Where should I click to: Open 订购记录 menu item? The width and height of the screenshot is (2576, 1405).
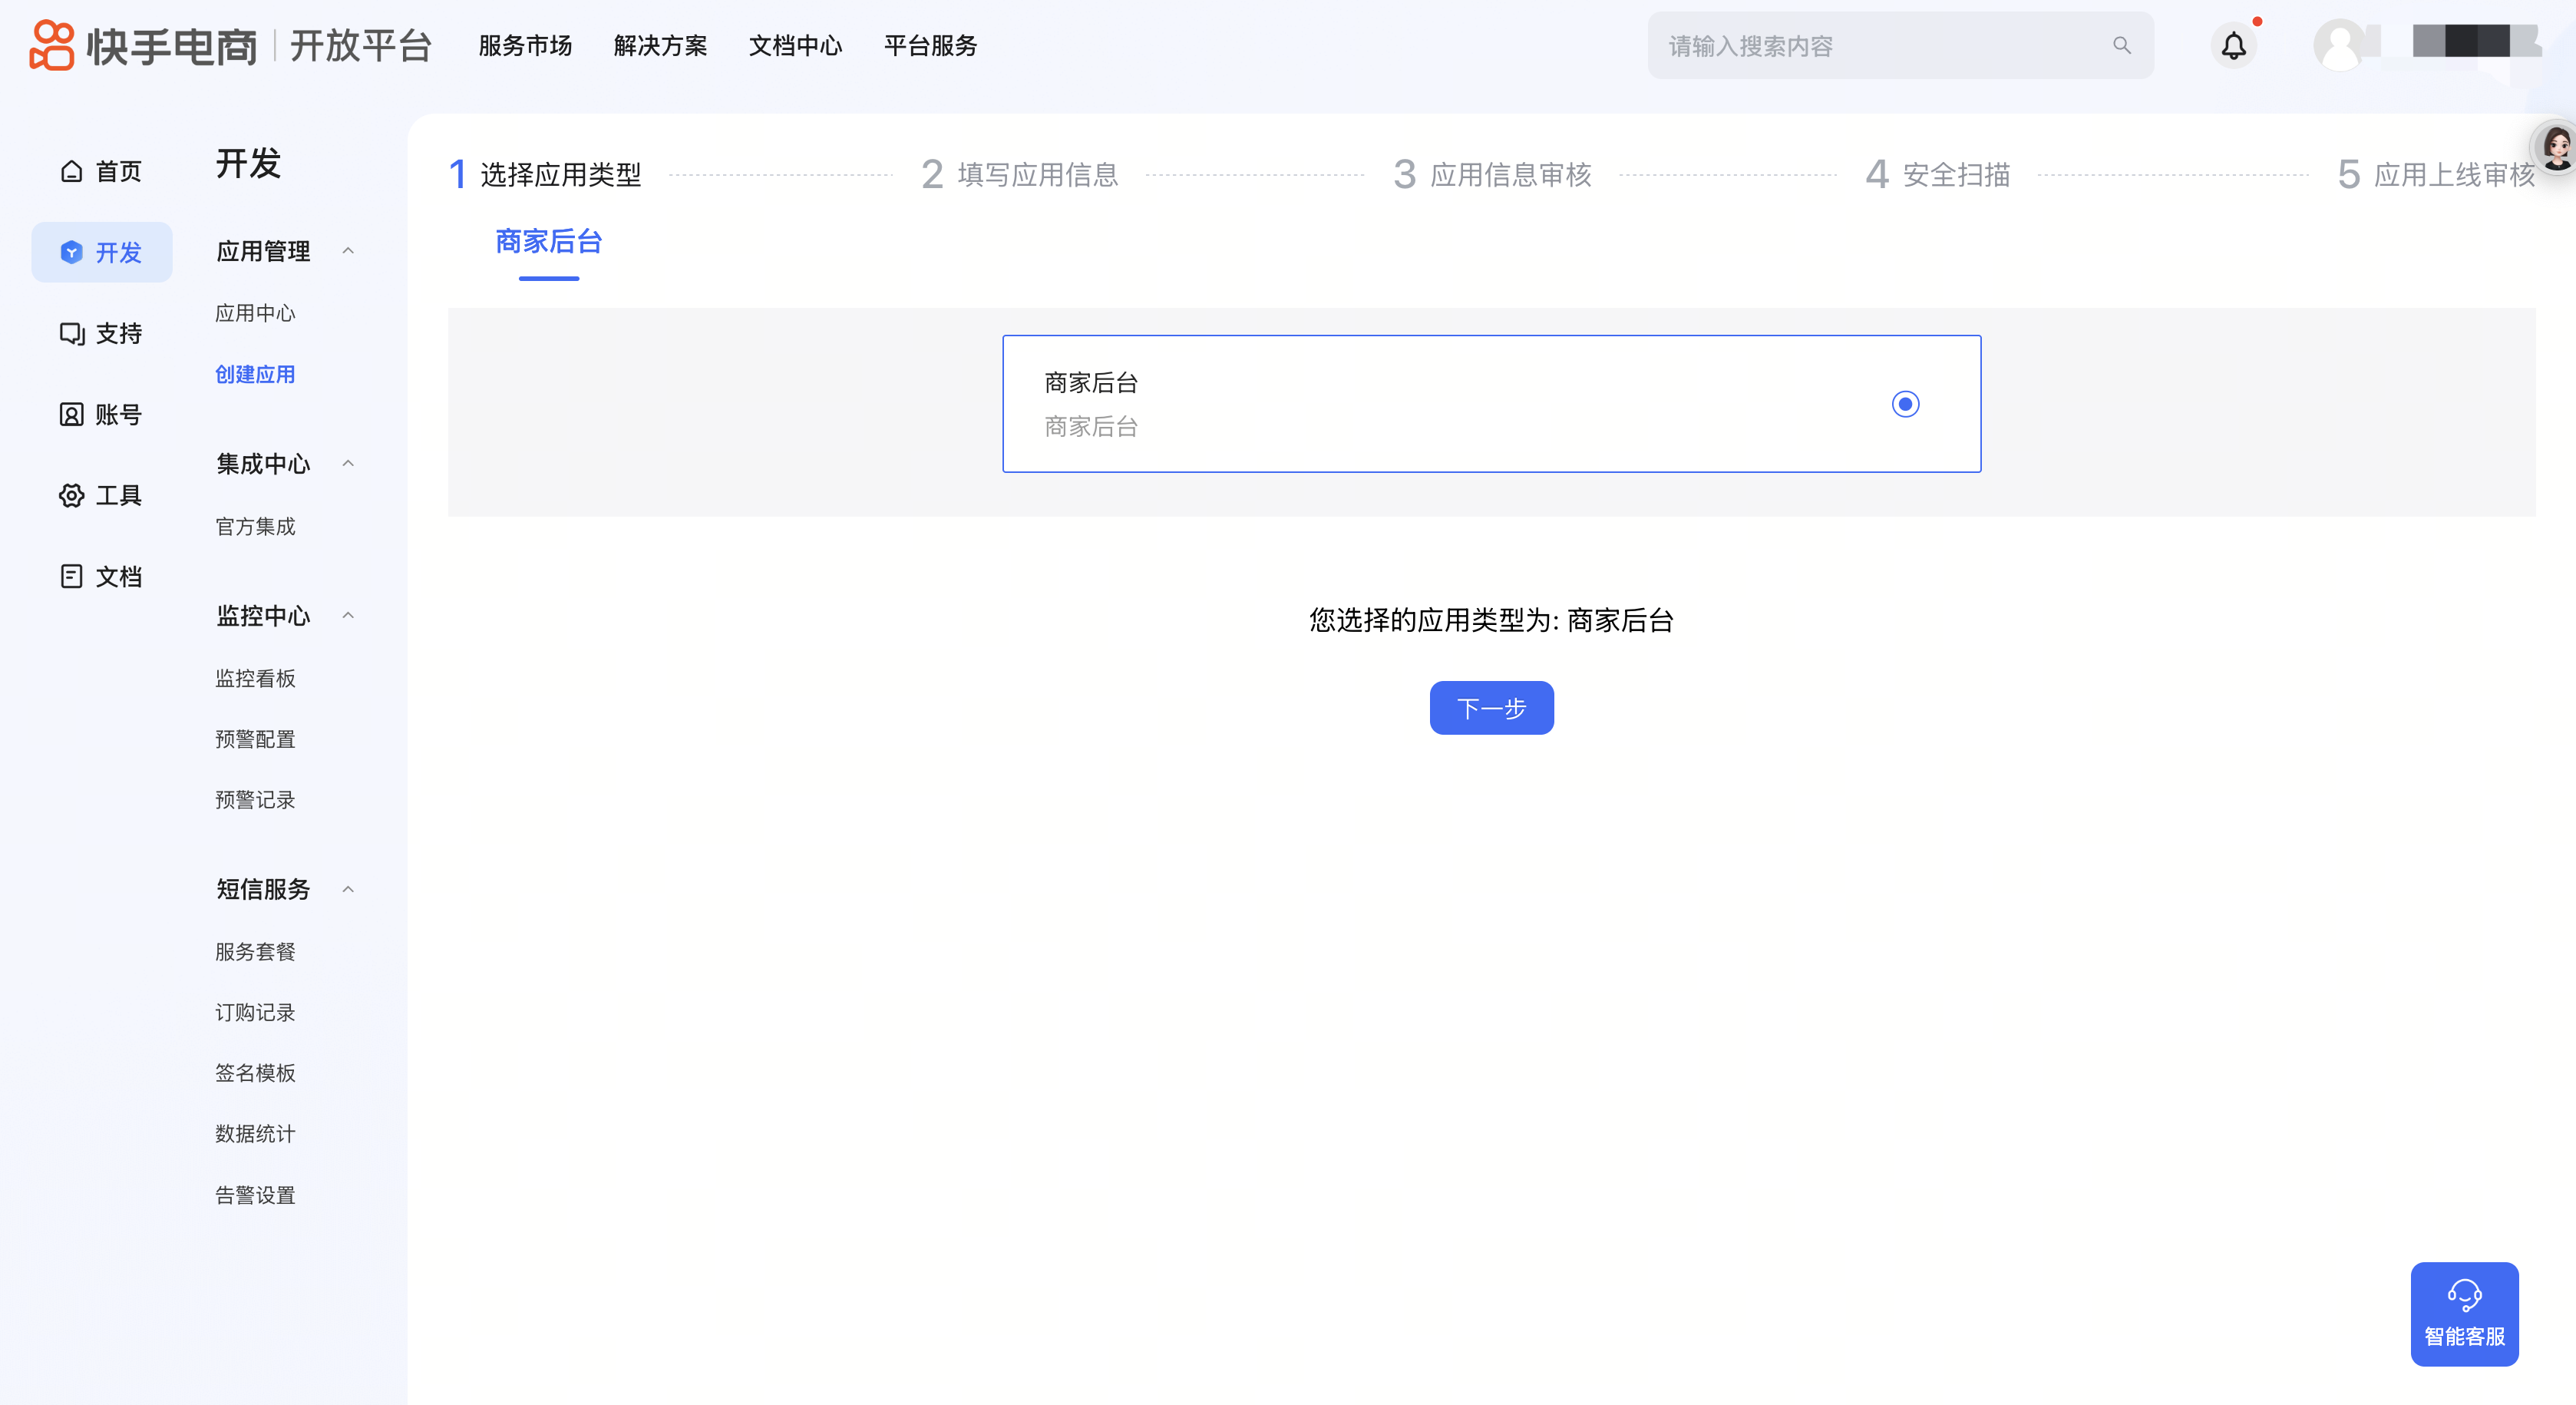255,1013
